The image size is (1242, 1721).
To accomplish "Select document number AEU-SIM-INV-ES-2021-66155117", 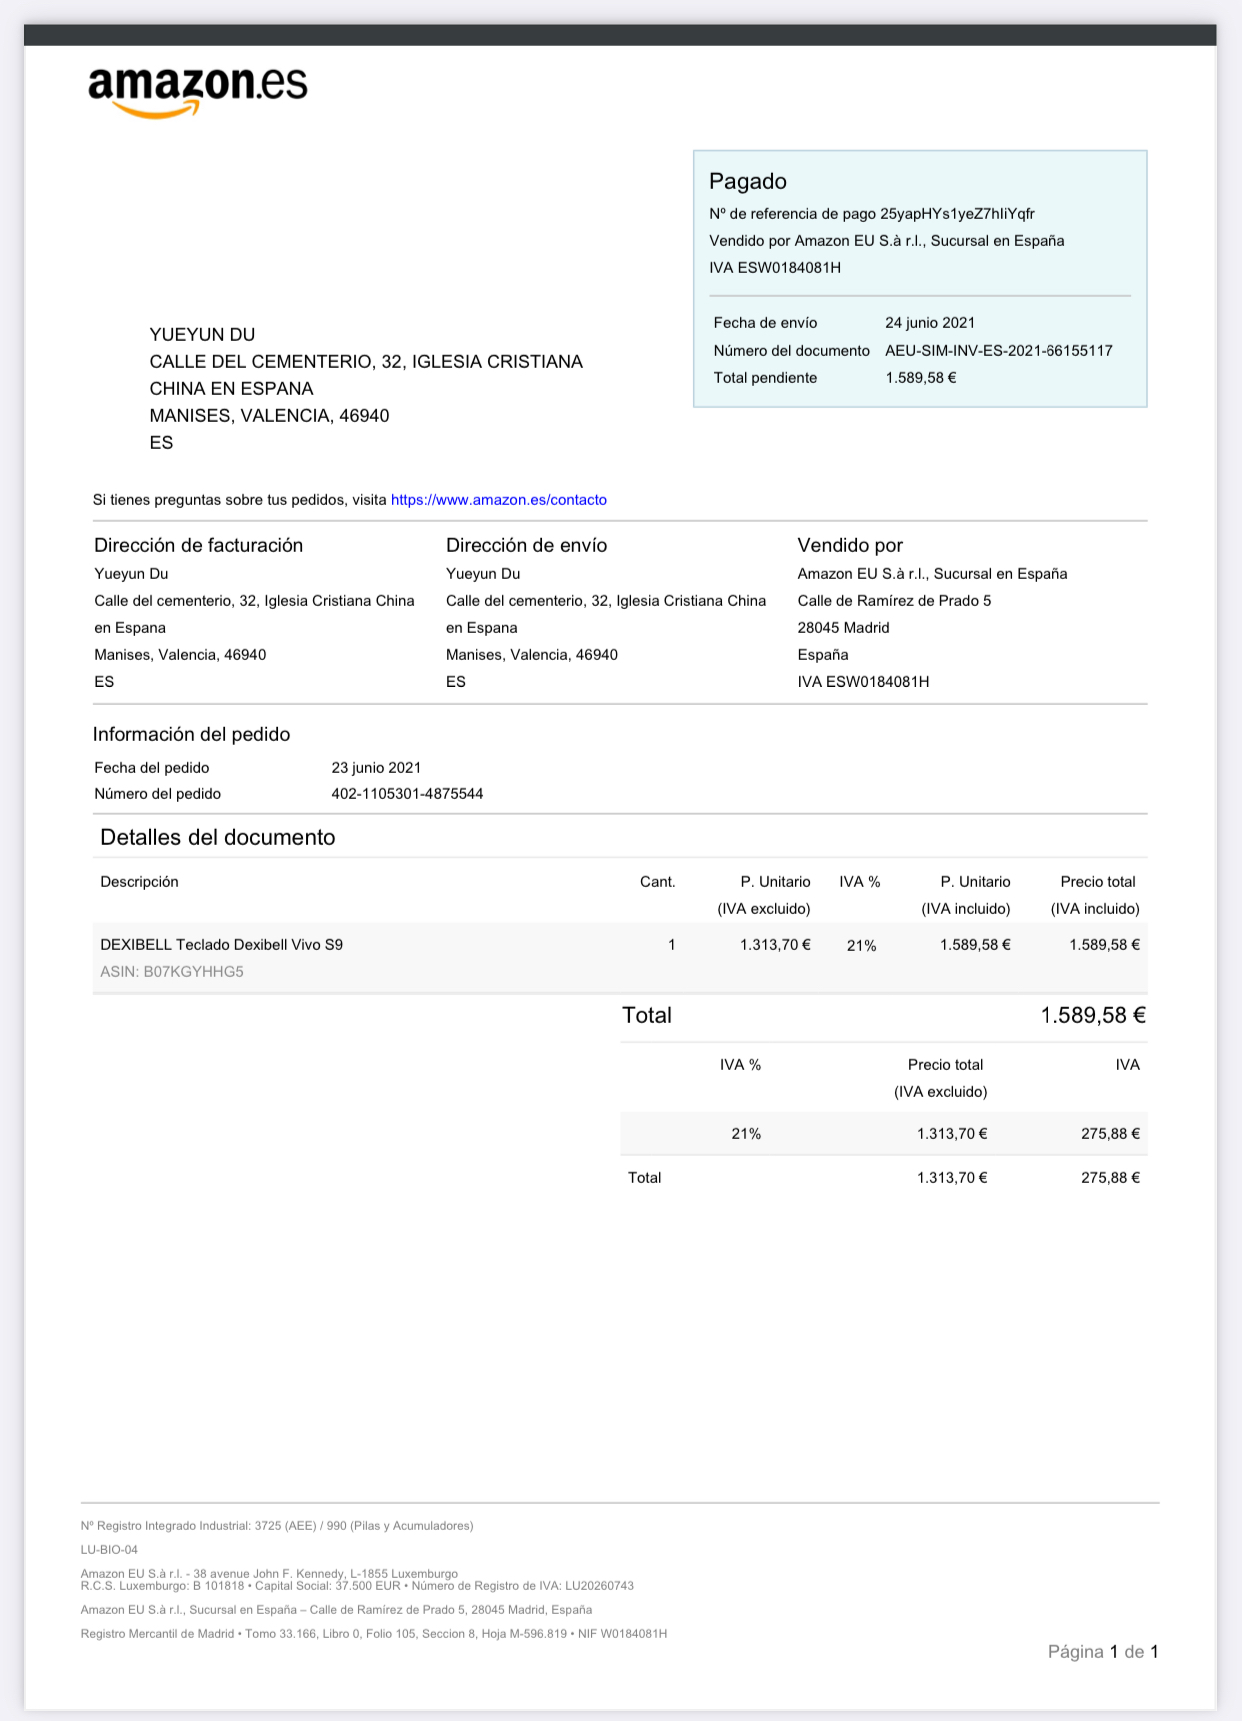I will (x=998, y=351).
